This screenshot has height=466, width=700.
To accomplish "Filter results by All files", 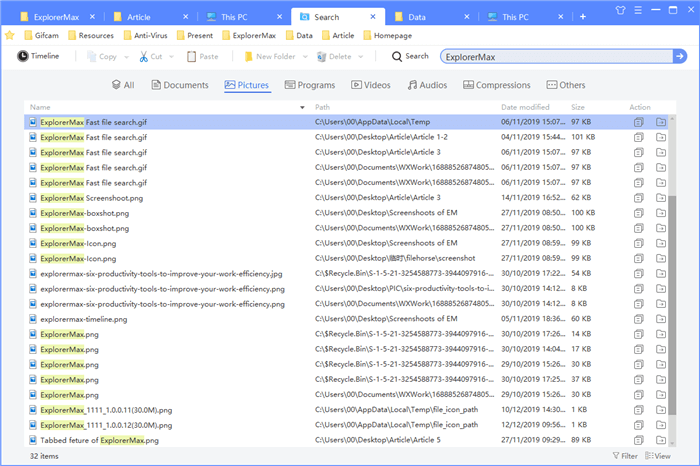I will (123, 85).
